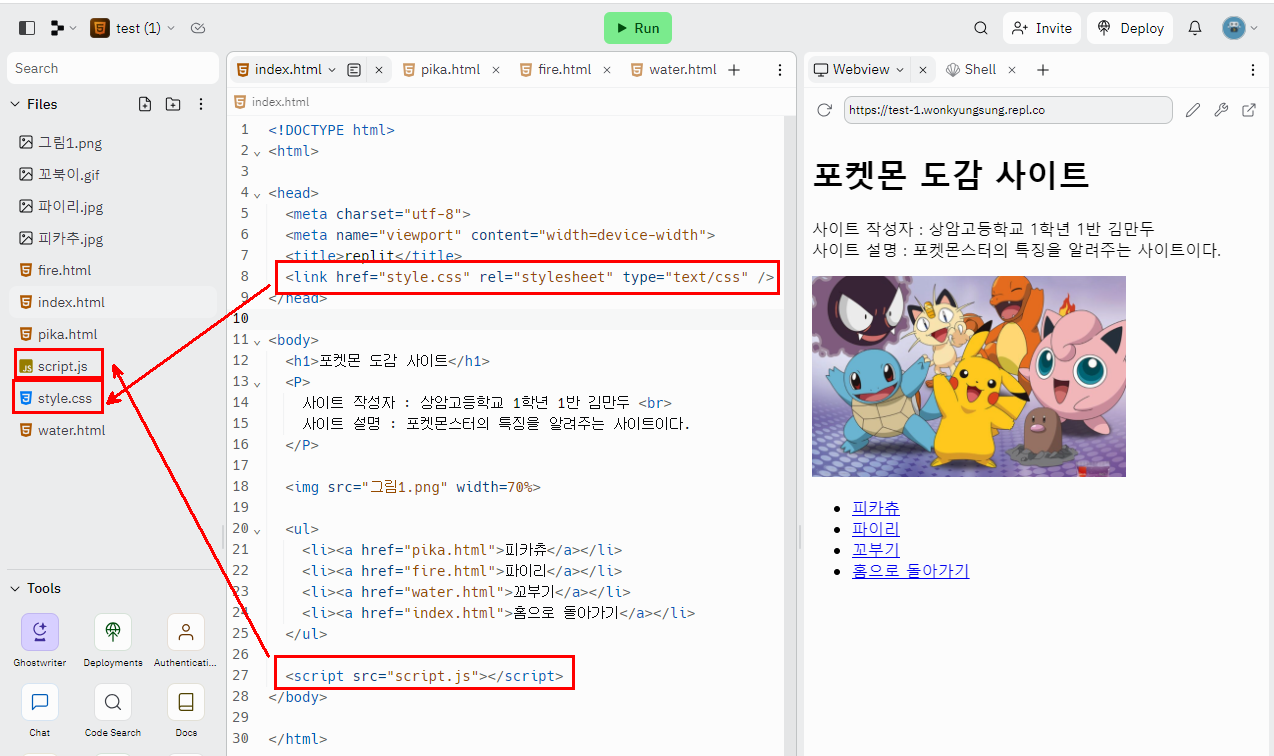The width and height of the screenshot is (1274, 756).
Task: Fold the ul tag at line 20
Action: [257, 530]
